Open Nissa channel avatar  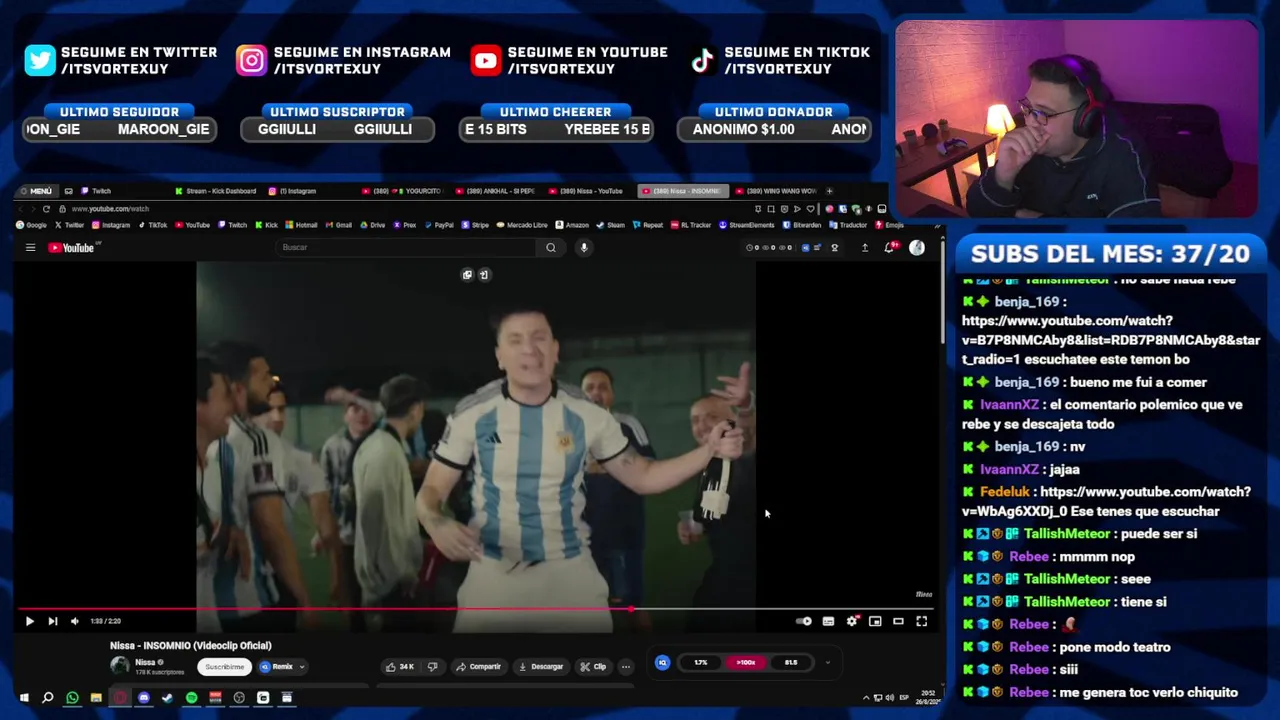120,665
